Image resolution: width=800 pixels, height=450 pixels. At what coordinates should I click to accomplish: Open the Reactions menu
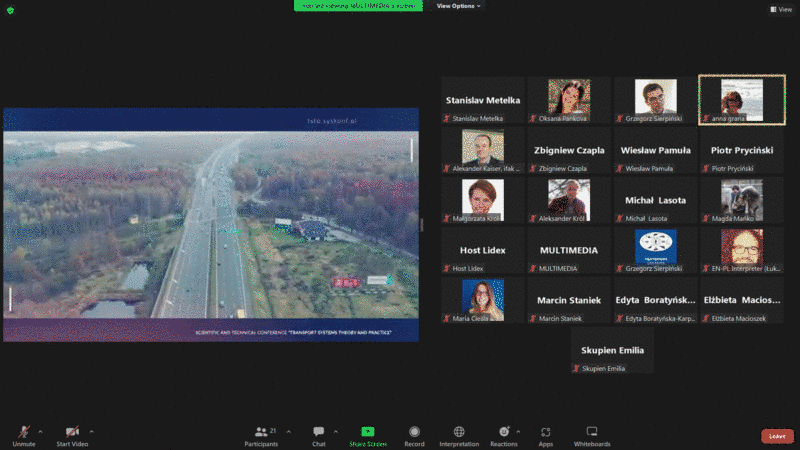tap(503, 433)
